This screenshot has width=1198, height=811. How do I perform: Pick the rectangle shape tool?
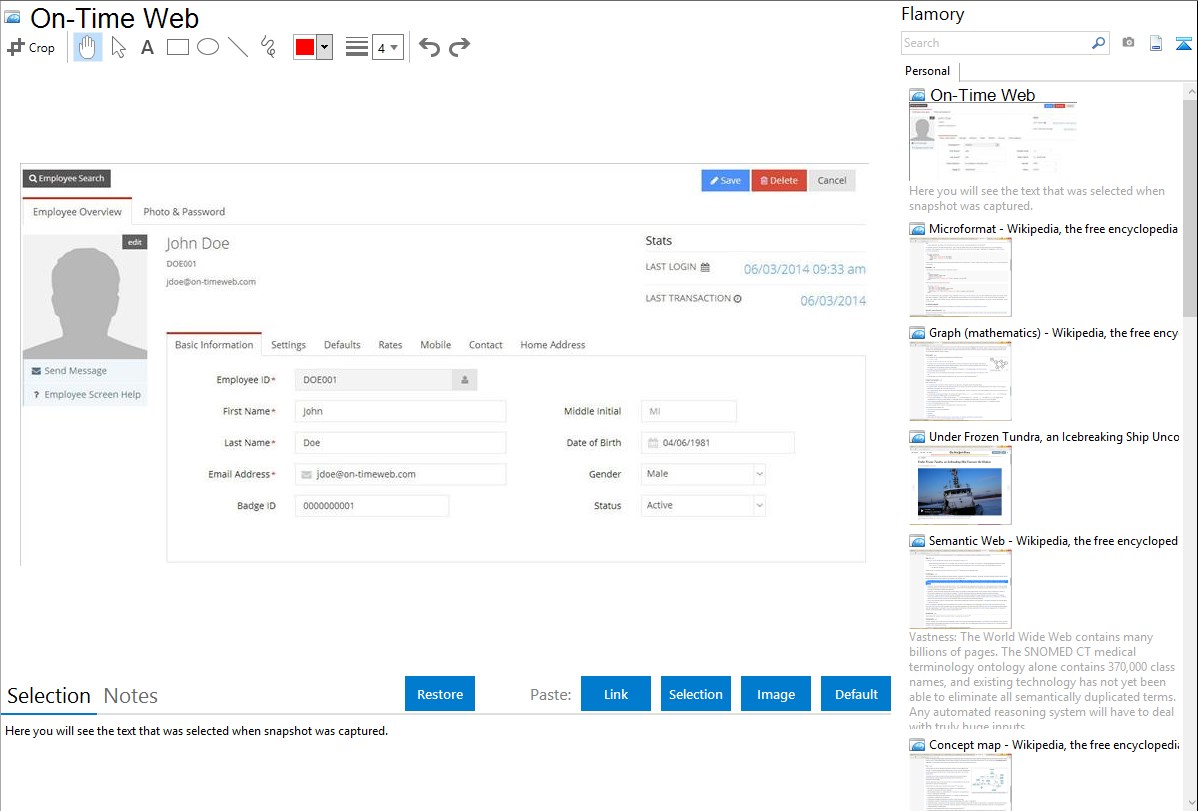(178, 47)
